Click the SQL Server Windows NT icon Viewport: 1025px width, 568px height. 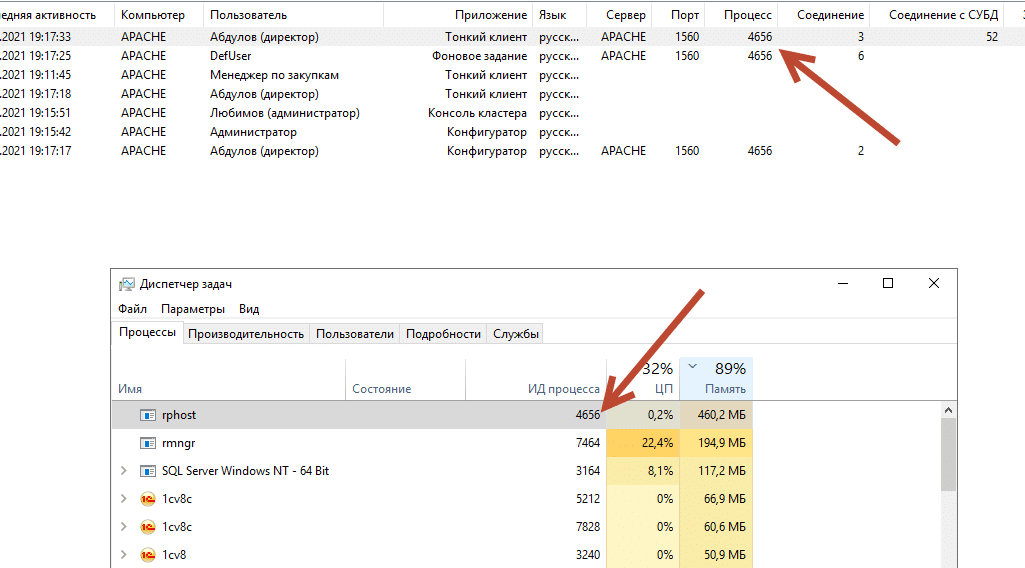click(x=148, y=471)
